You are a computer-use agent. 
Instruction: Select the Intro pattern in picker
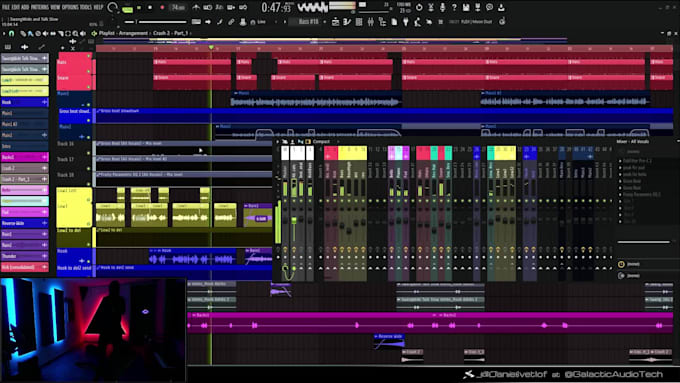point(24,146)
